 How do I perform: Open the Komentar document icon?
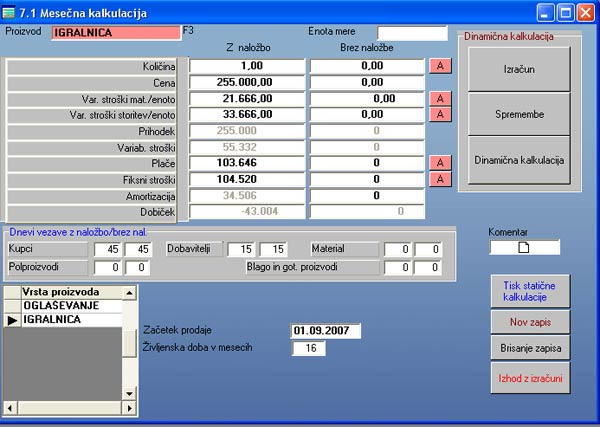[523, 248]
